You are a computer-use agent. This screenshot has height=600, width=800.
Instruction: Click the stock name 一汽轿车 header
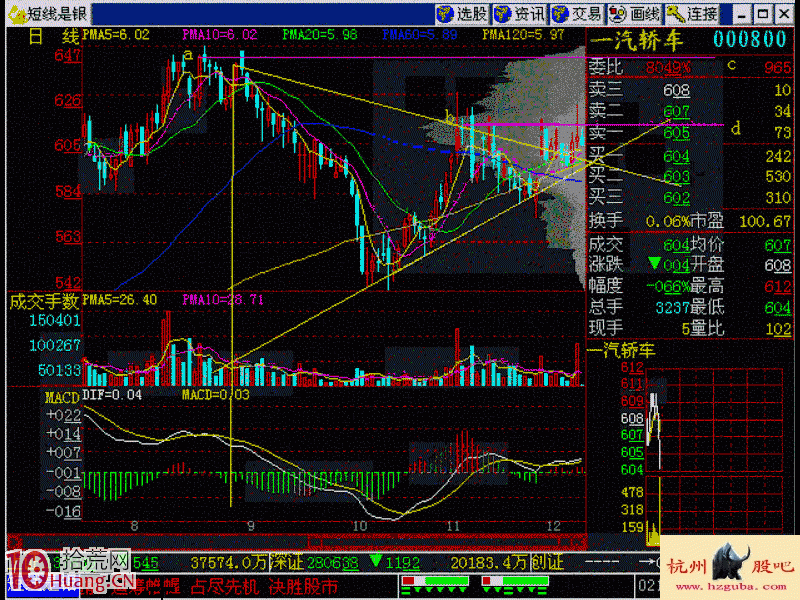tap(636, 40)
